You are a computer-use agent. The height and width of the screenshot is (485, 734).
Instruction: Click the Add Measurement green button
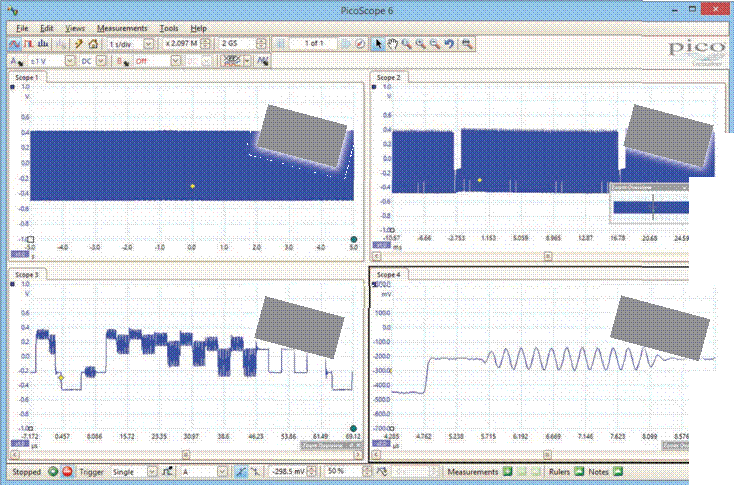pos(507,471)
